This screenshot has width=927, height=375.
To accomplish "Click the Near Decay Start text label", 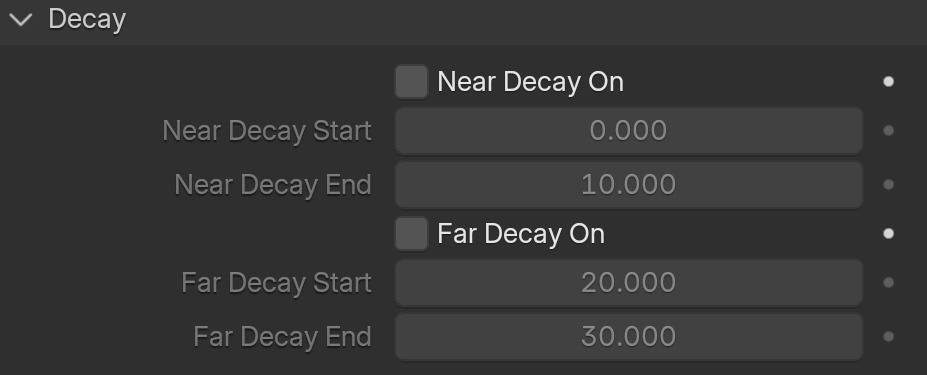I will coord(267,131).
